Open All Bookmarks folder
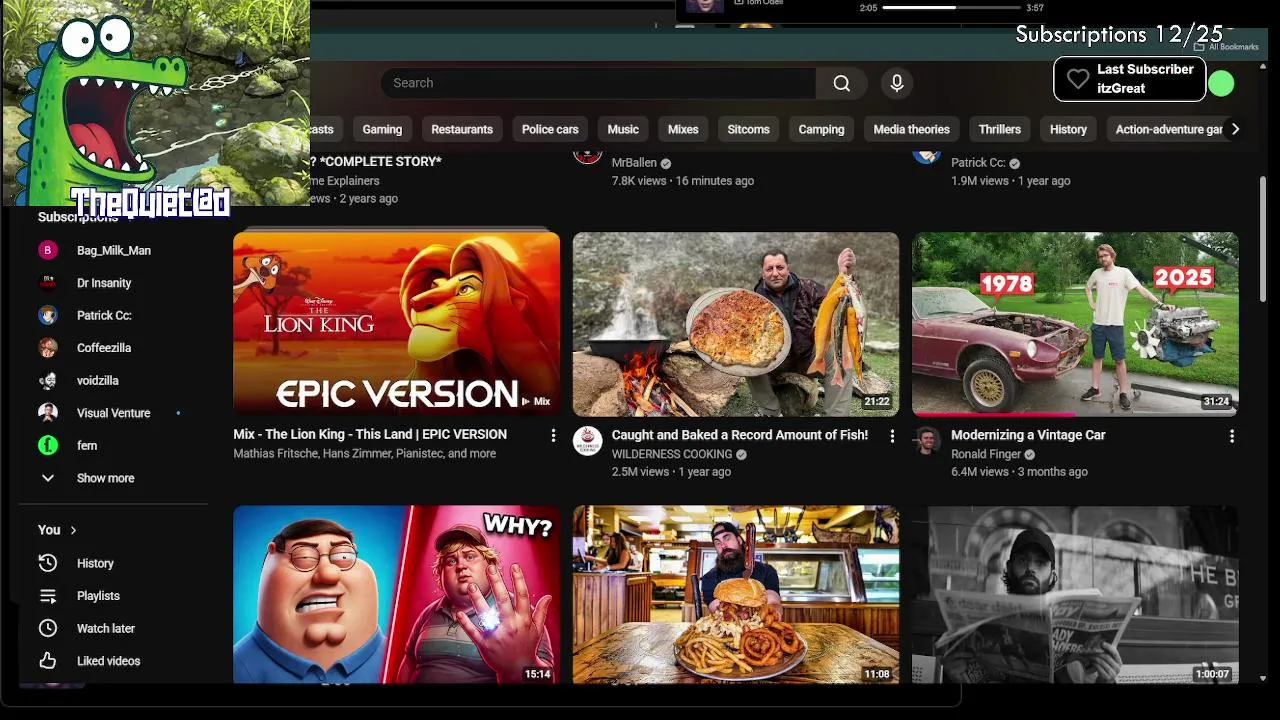Viewport: 1280px width, 720px height. click(x=1226, y=47)
